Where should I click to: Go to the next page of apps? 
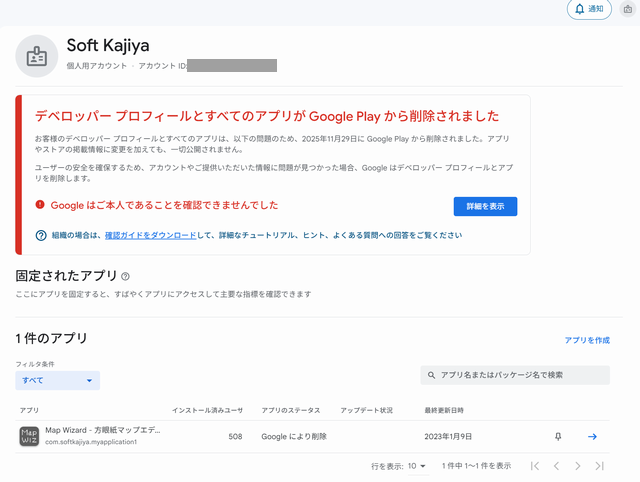tap(577, 466)
